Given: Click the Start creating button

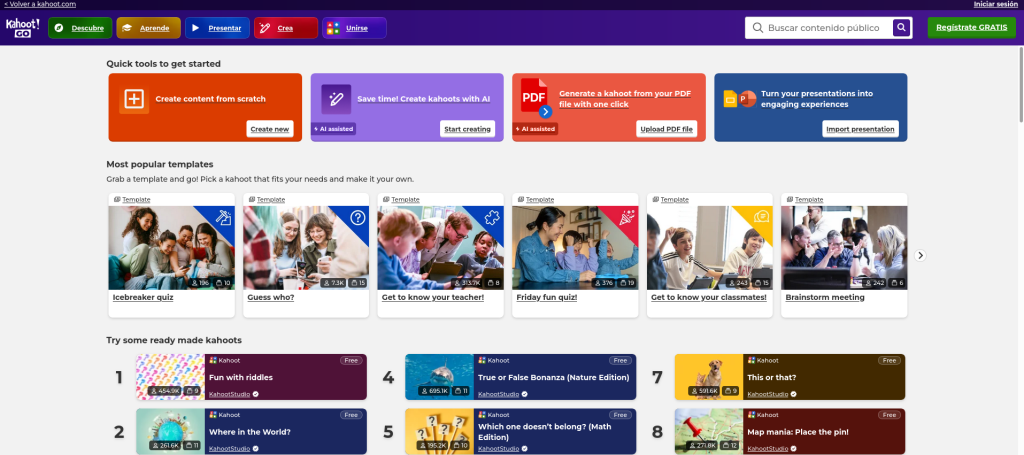Looking at the screenshot, I should tap(467, 129).
